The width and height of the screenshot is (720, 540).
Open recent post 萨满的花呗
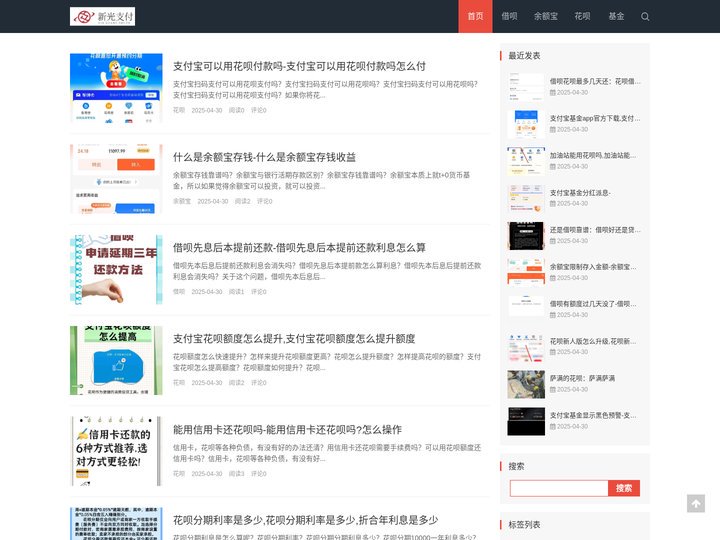click(x=582, y=378)
